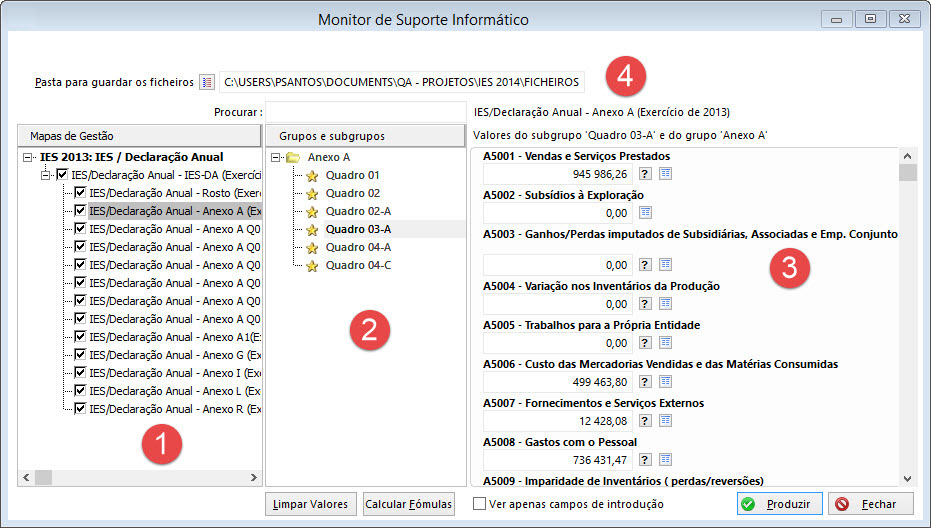Select IES/Declaração Anual - Anexo G row
Image resolution: width=931 pixels, height=528 pixels.
click(x=175, y=355)
